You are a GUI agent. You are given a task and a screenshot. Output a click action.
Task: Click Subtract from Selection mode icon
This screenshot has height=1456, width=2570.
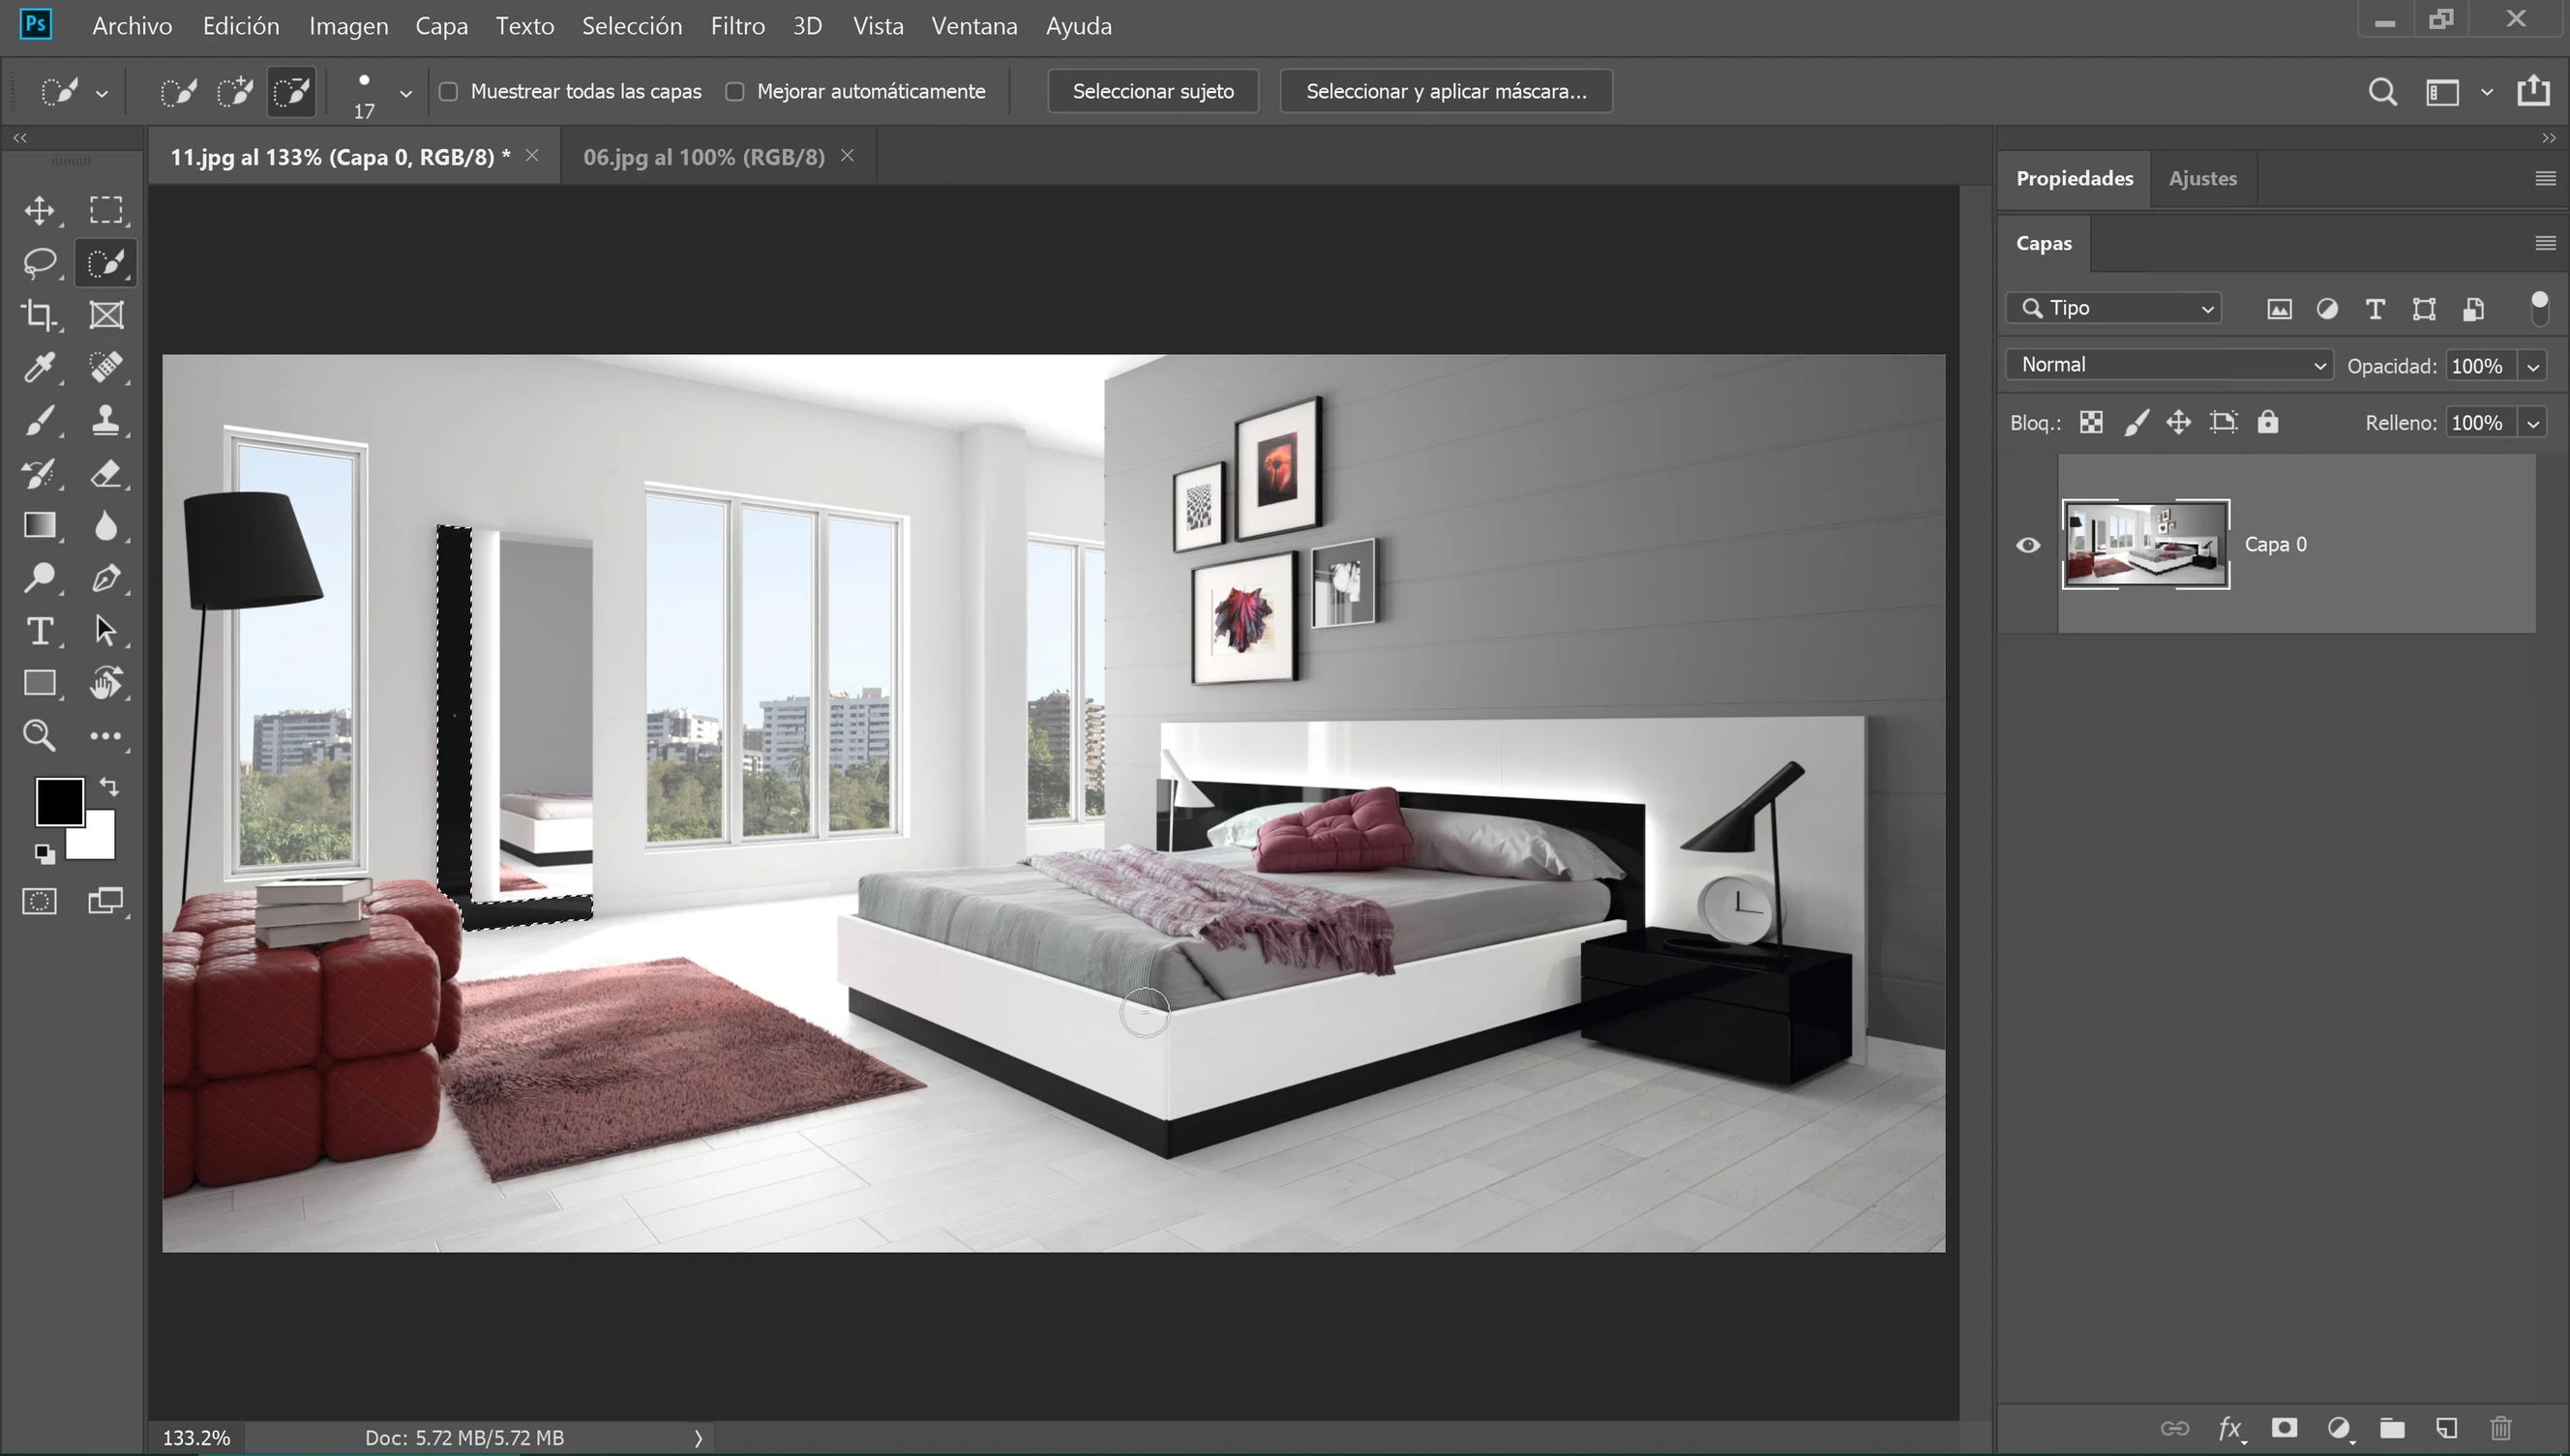[x=292, y=92]
